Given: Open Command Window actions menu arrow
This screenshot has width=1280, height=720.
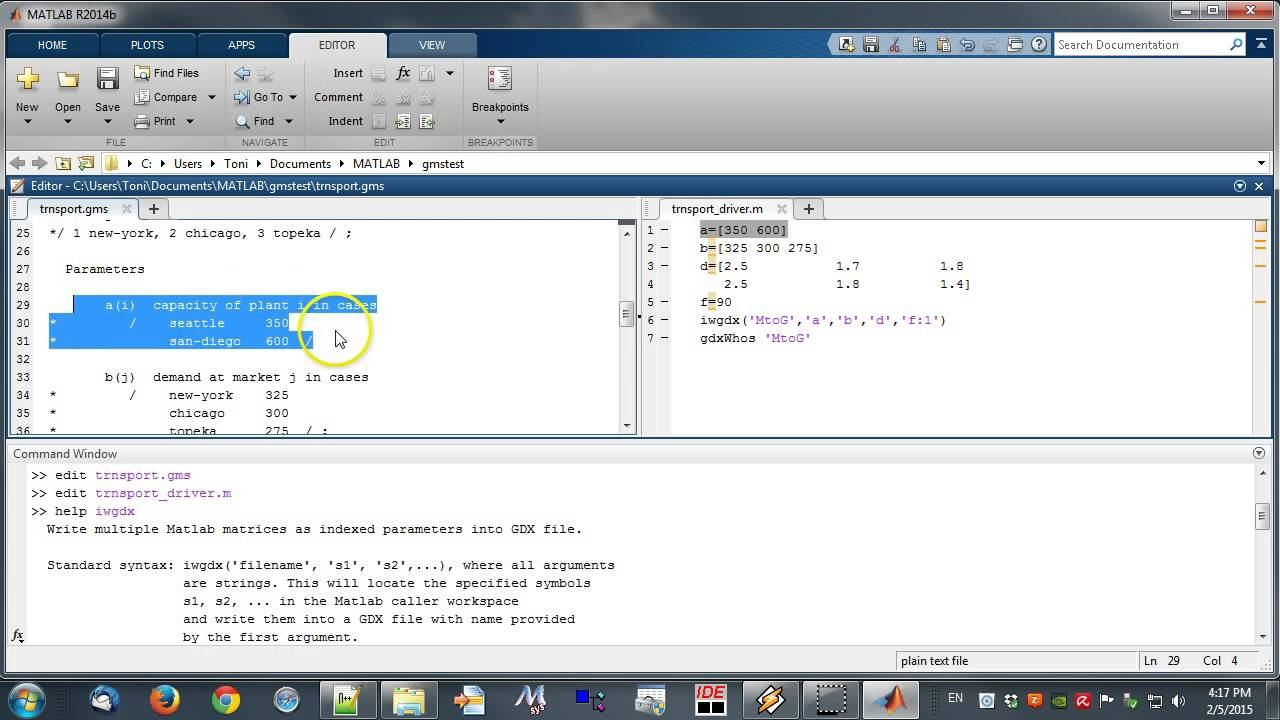Looking at the screenshot, I should (x=1259, y=453).
